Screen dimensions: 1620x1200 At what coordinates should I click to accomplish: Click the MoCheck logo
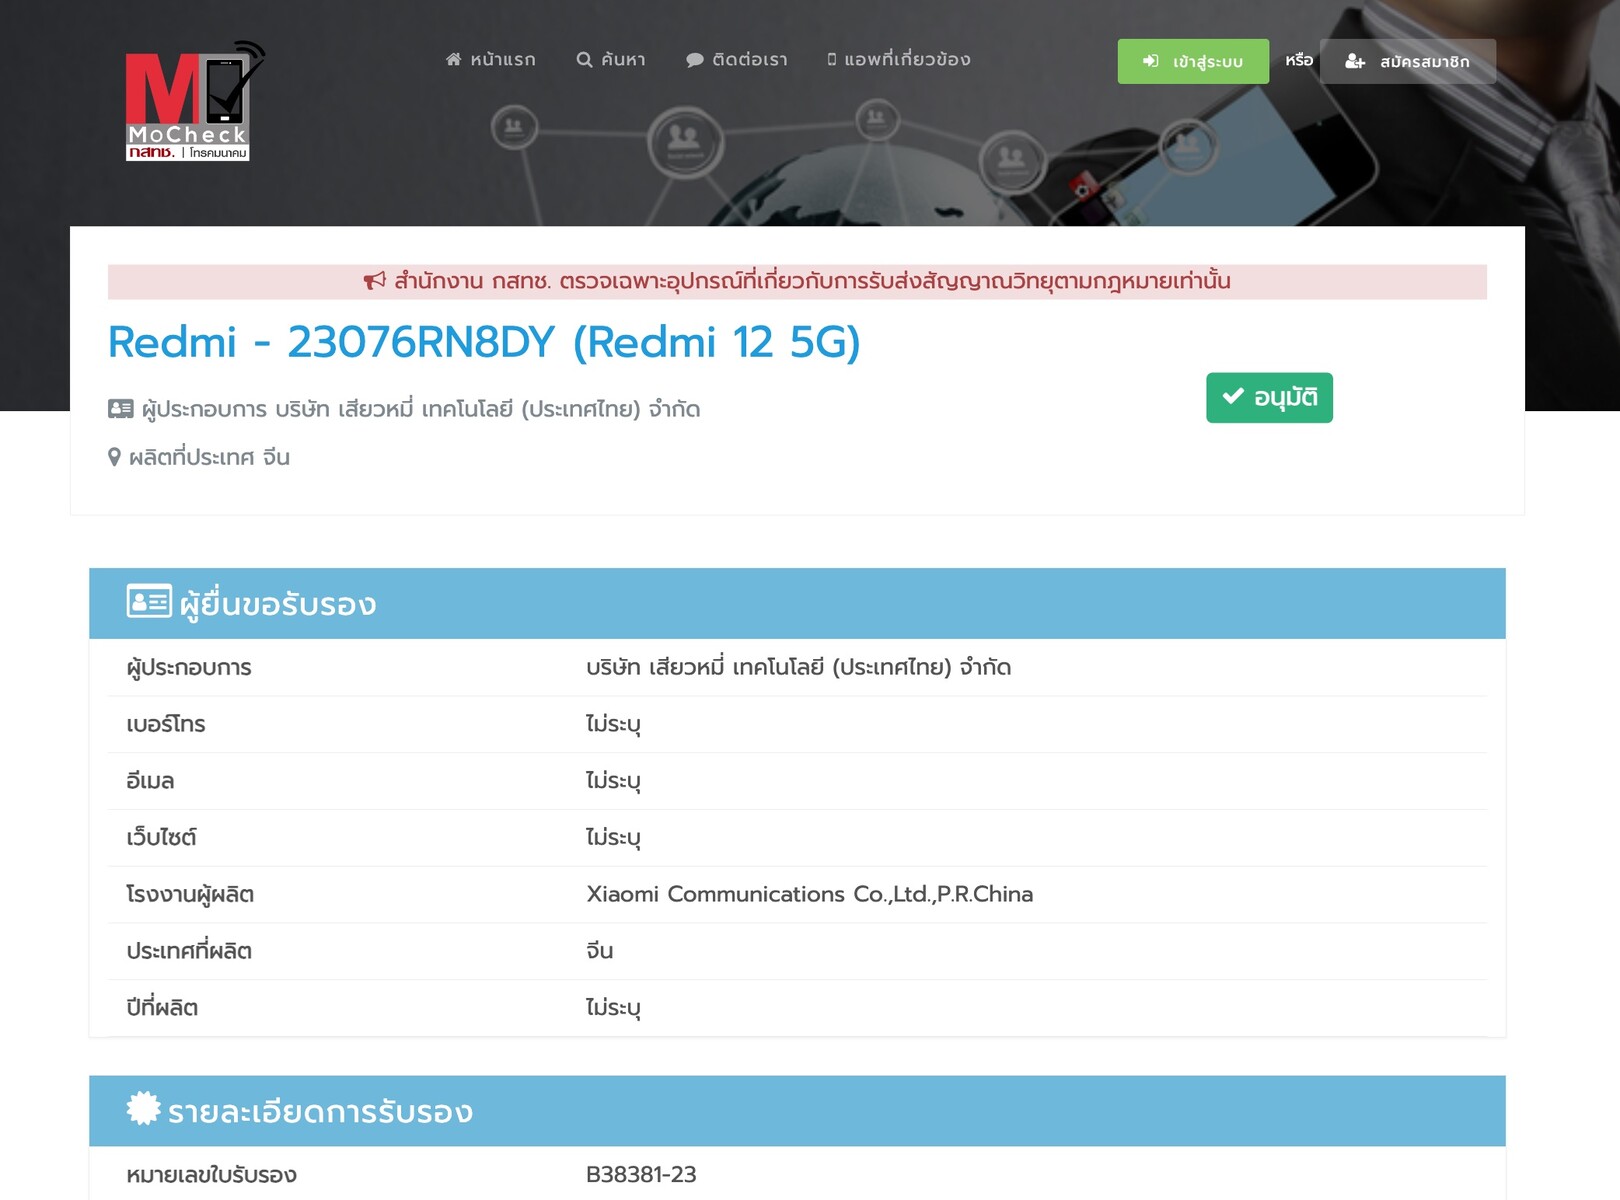[x=195, y=100]
